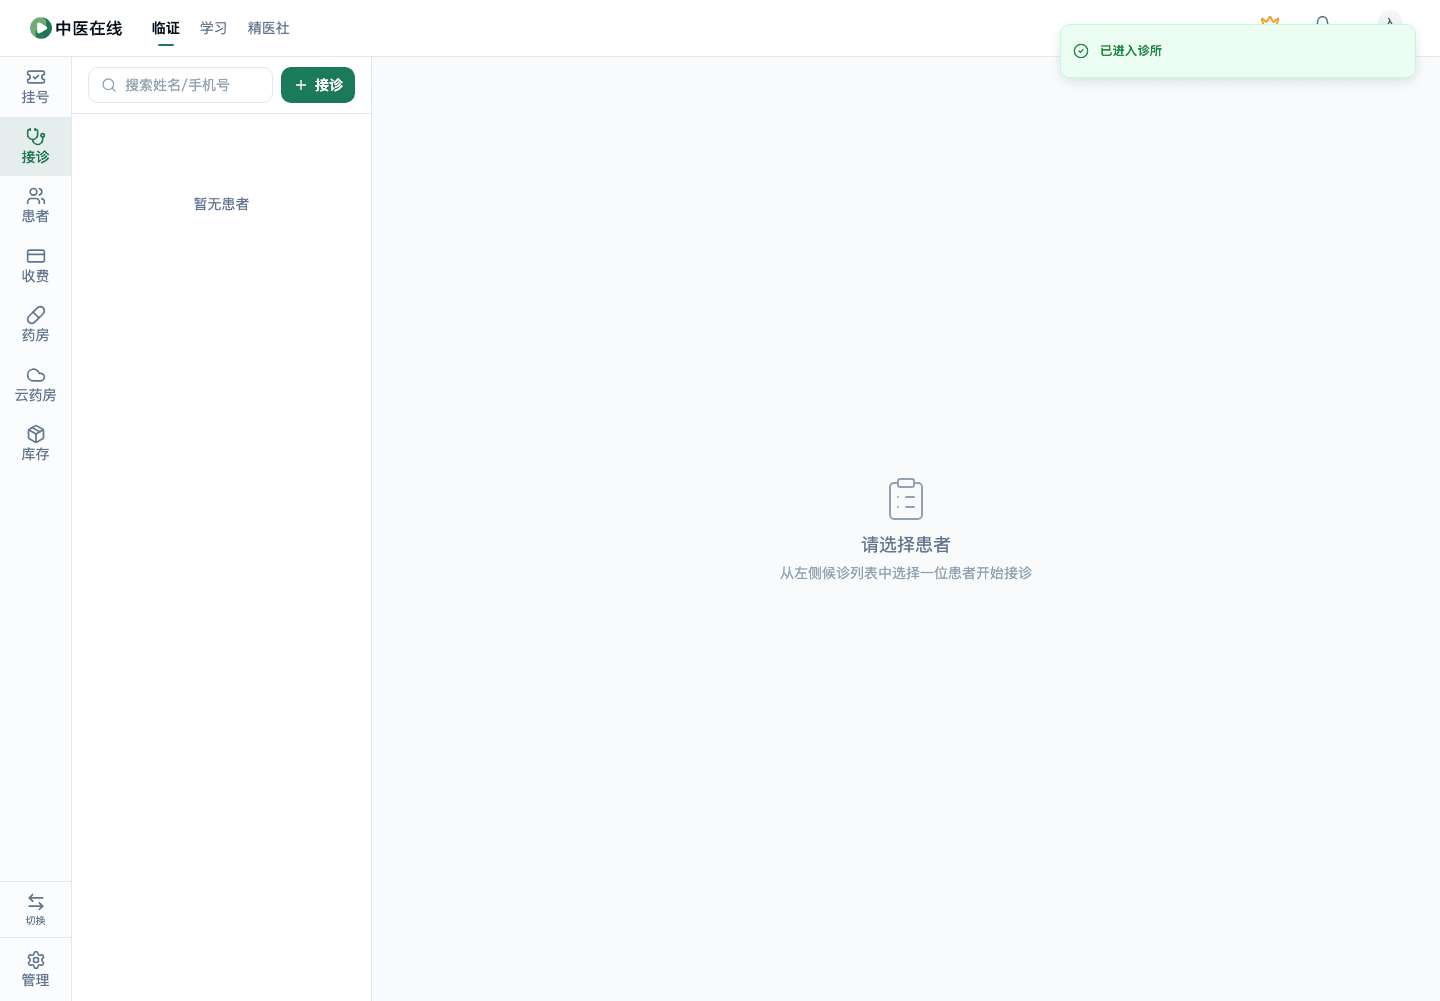Click the 中医在线 logo

[x=76, y=28]
